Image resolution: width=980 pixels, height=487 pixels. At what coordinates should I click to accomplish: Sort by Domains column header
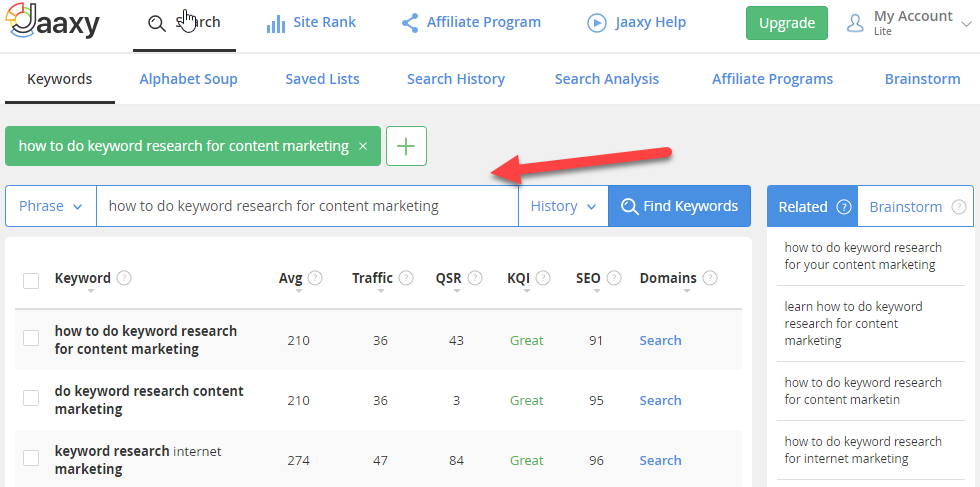(x=668, y=278)
